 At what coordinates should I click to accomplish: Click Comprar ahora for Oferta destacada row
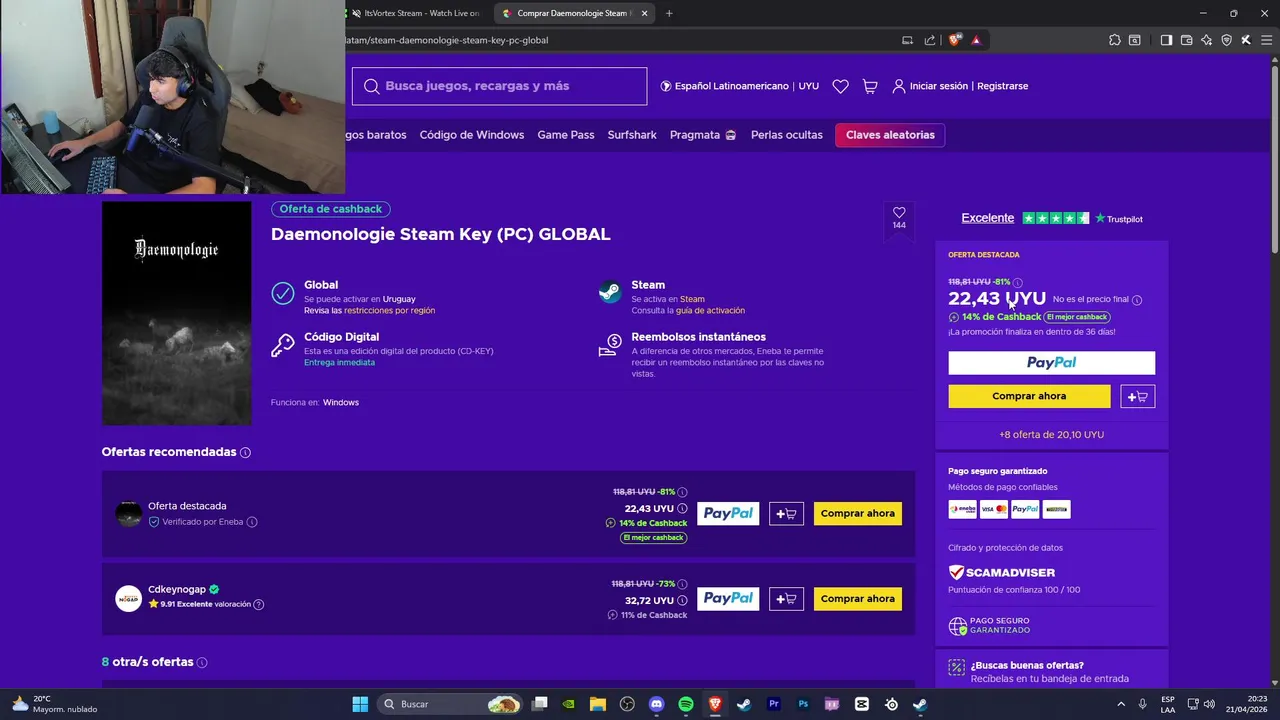858,514
